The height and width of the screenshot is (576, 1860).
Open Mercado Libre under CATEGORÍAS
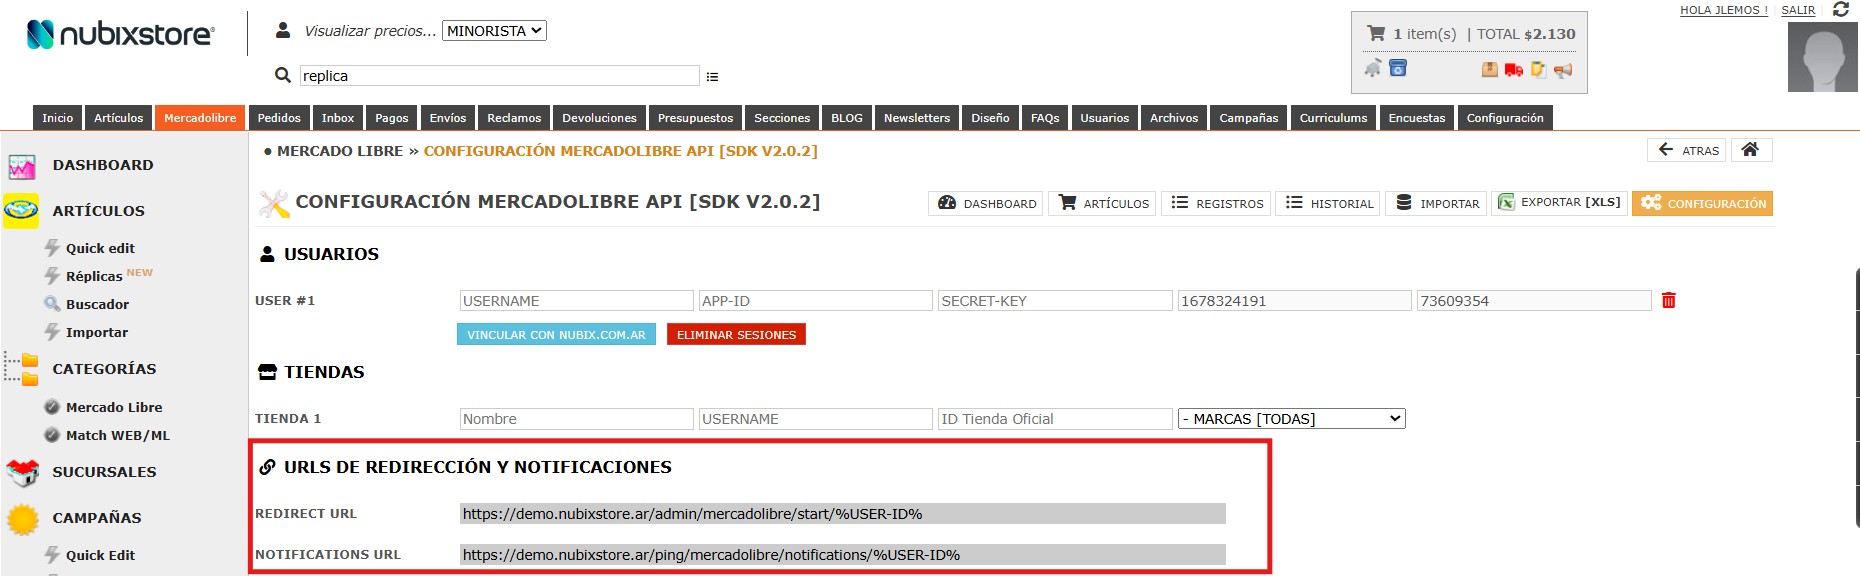[x=114, y=407]
